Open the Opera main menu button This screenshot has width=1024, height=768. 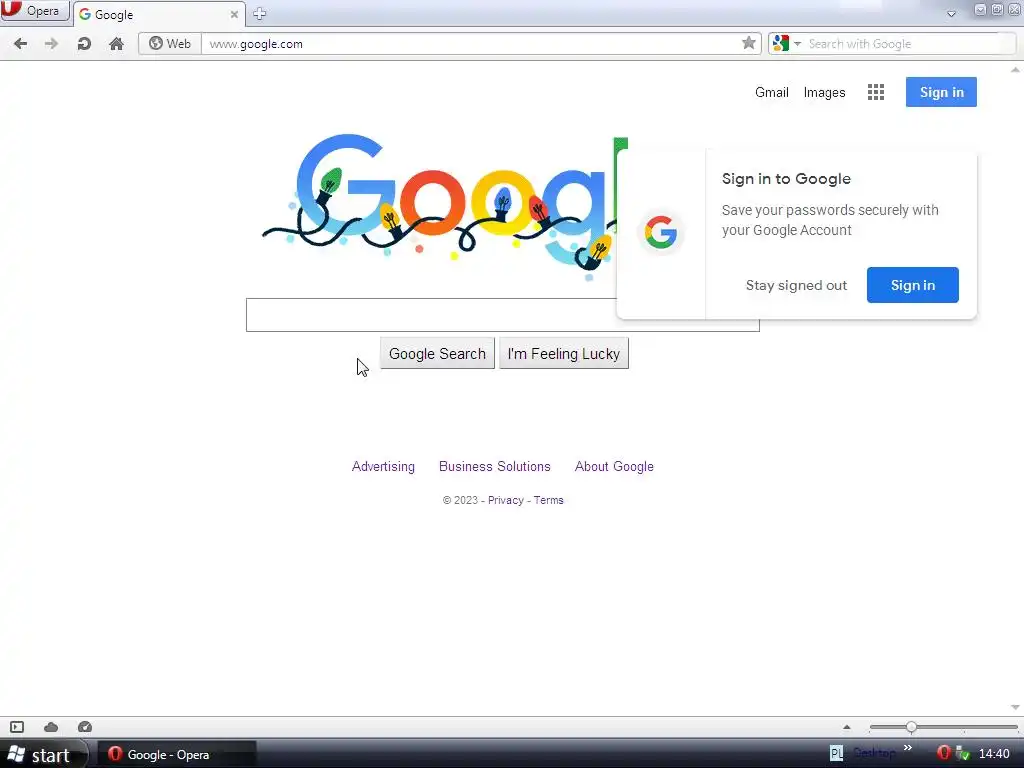click(35, 11)
